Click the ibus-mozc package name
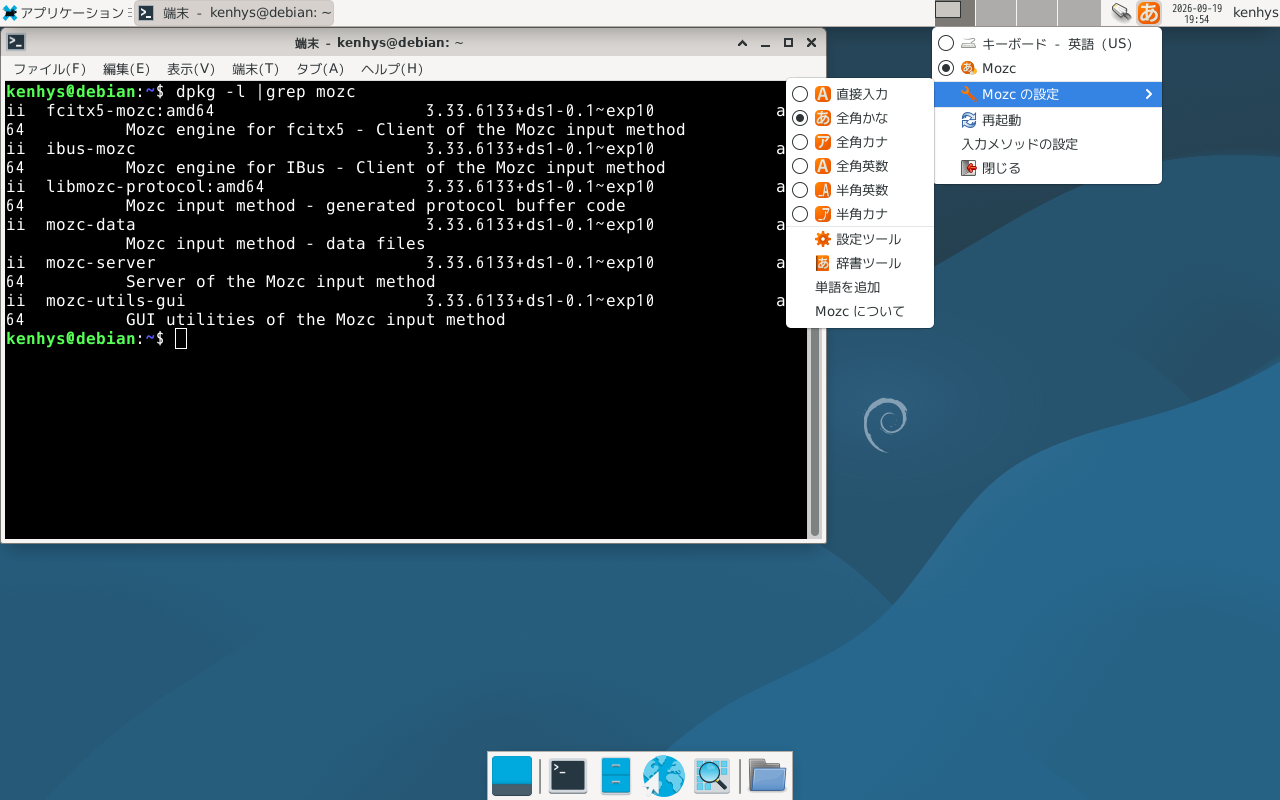The image size is (1280, 800). [x=91, y=149]
